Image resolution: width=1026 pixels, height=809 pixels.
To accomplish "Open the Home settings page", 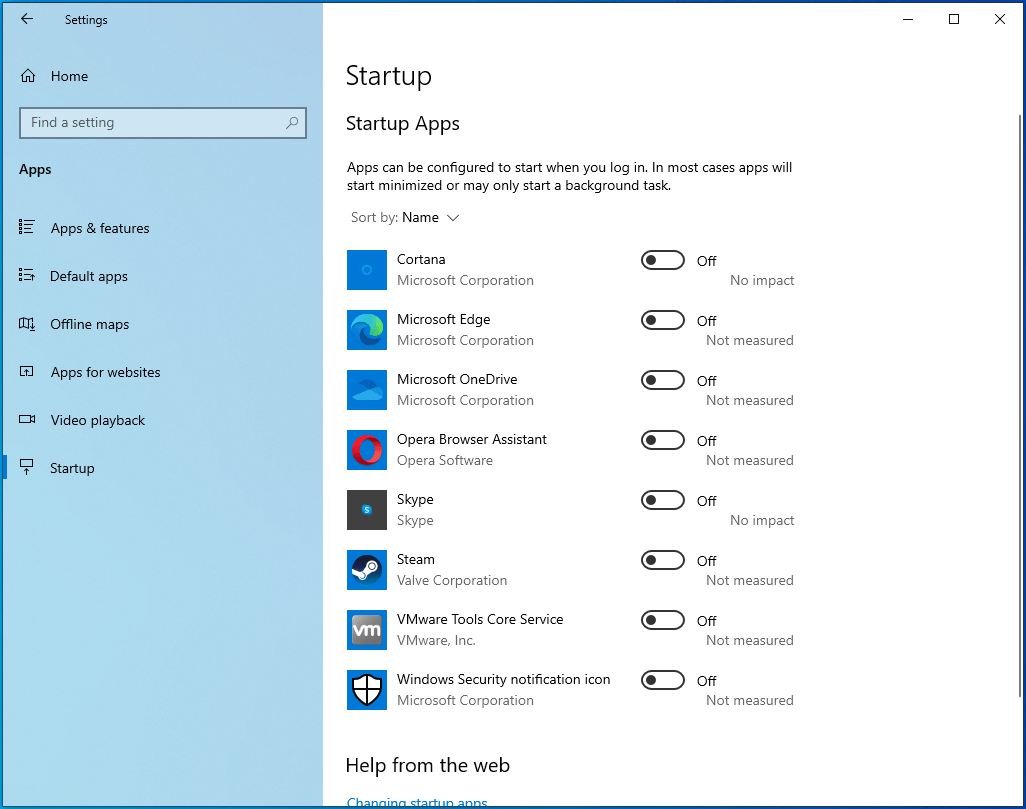I will 68,77.
